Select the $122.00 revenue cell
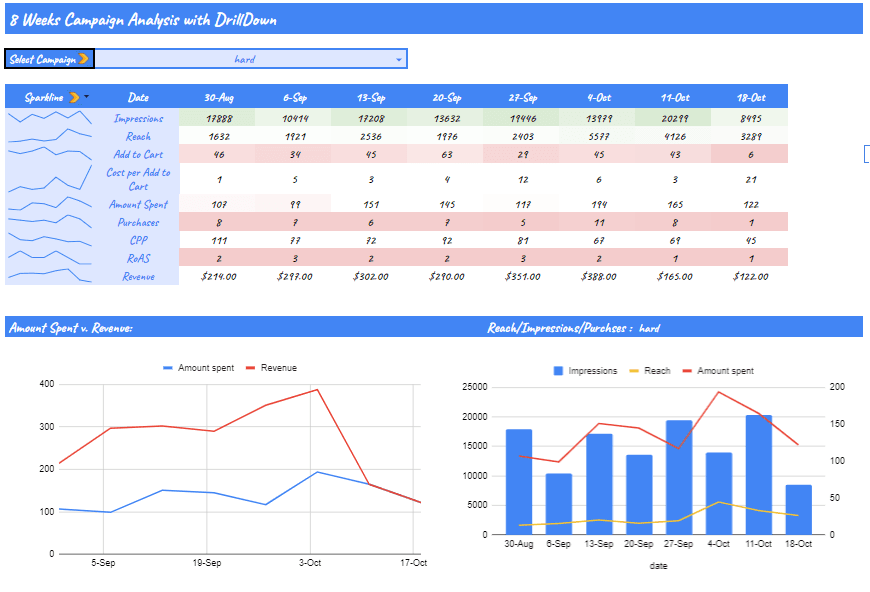 (751, 276)
